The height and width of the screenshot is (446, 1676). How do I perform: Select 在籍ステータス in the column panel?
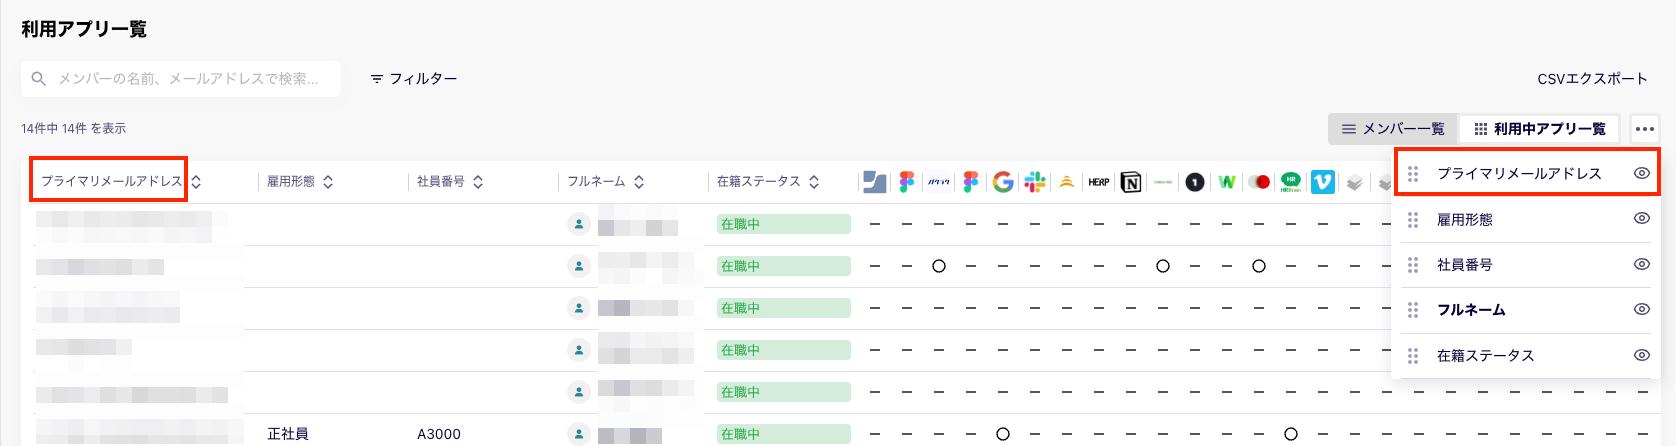[1485, 356]
